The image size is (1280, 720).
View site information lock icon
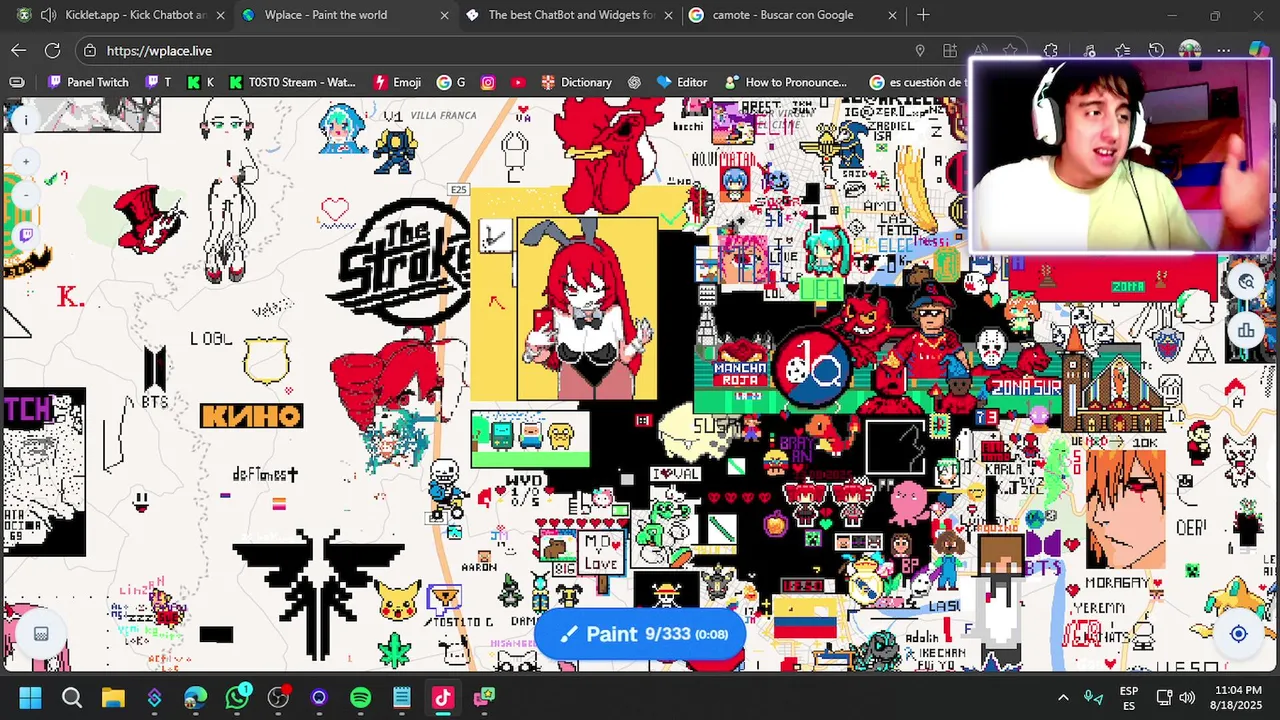tap(90, 50)
